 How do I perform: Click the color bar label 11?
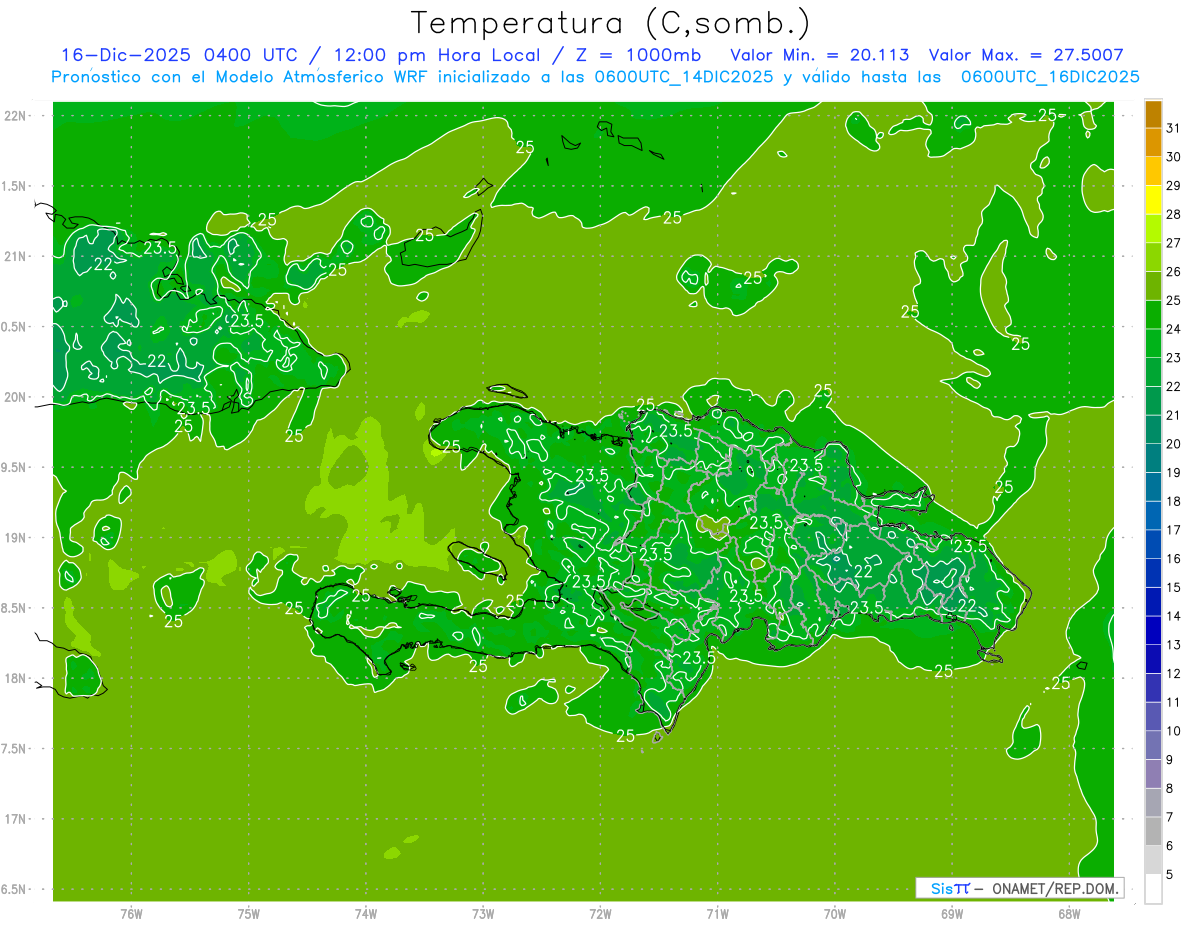pos(1174,702)
